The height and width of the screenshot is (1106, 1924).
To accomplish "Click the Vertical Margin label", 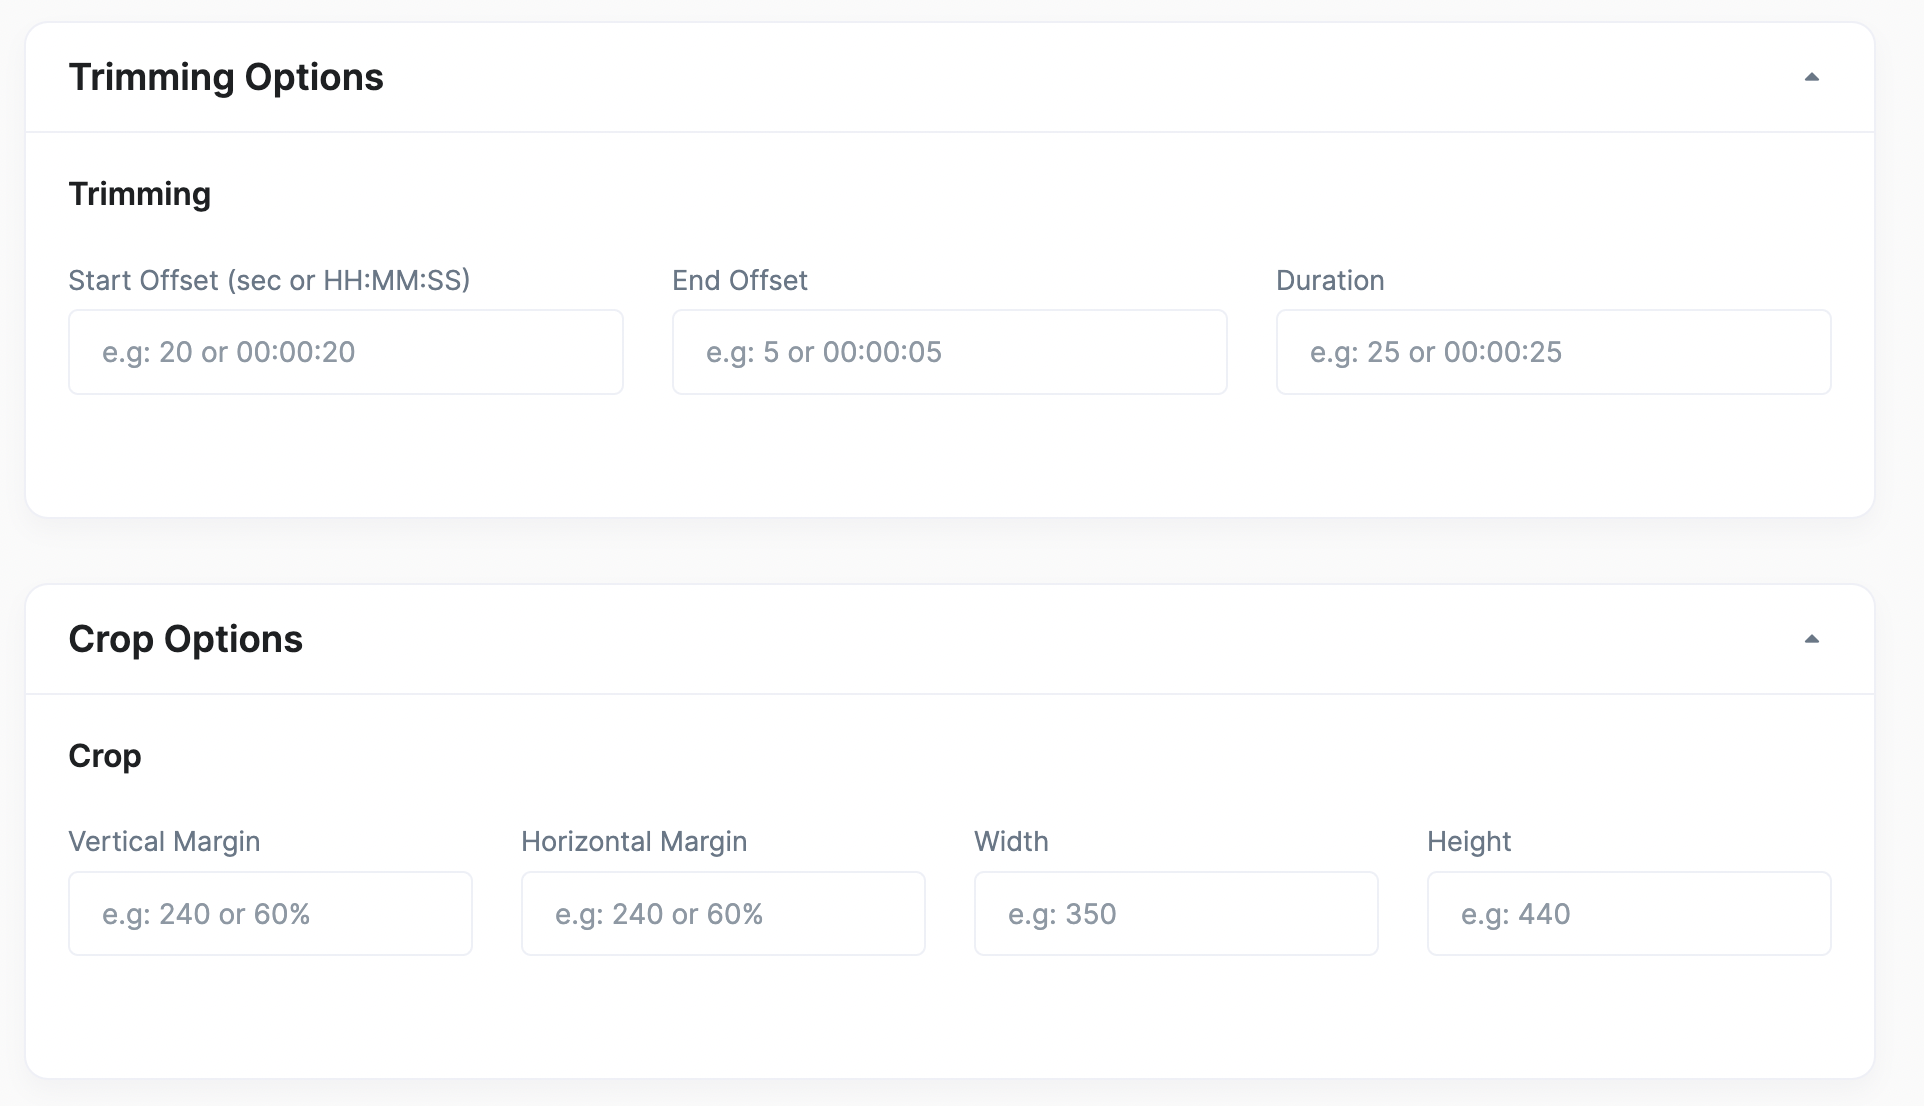I will tap(164, 842).
